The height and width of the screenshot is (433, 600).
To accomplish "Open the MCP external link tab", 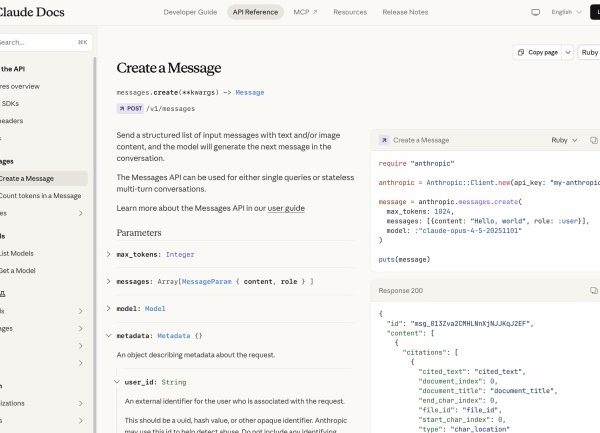I will coord(305,12).
